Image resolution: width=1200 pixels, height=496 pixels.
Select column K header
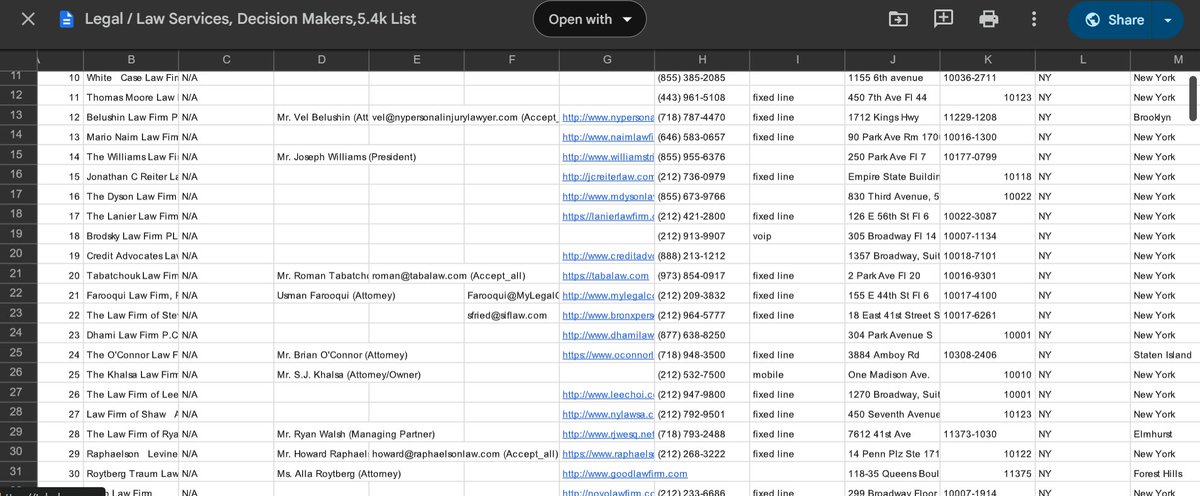[987, 60]
